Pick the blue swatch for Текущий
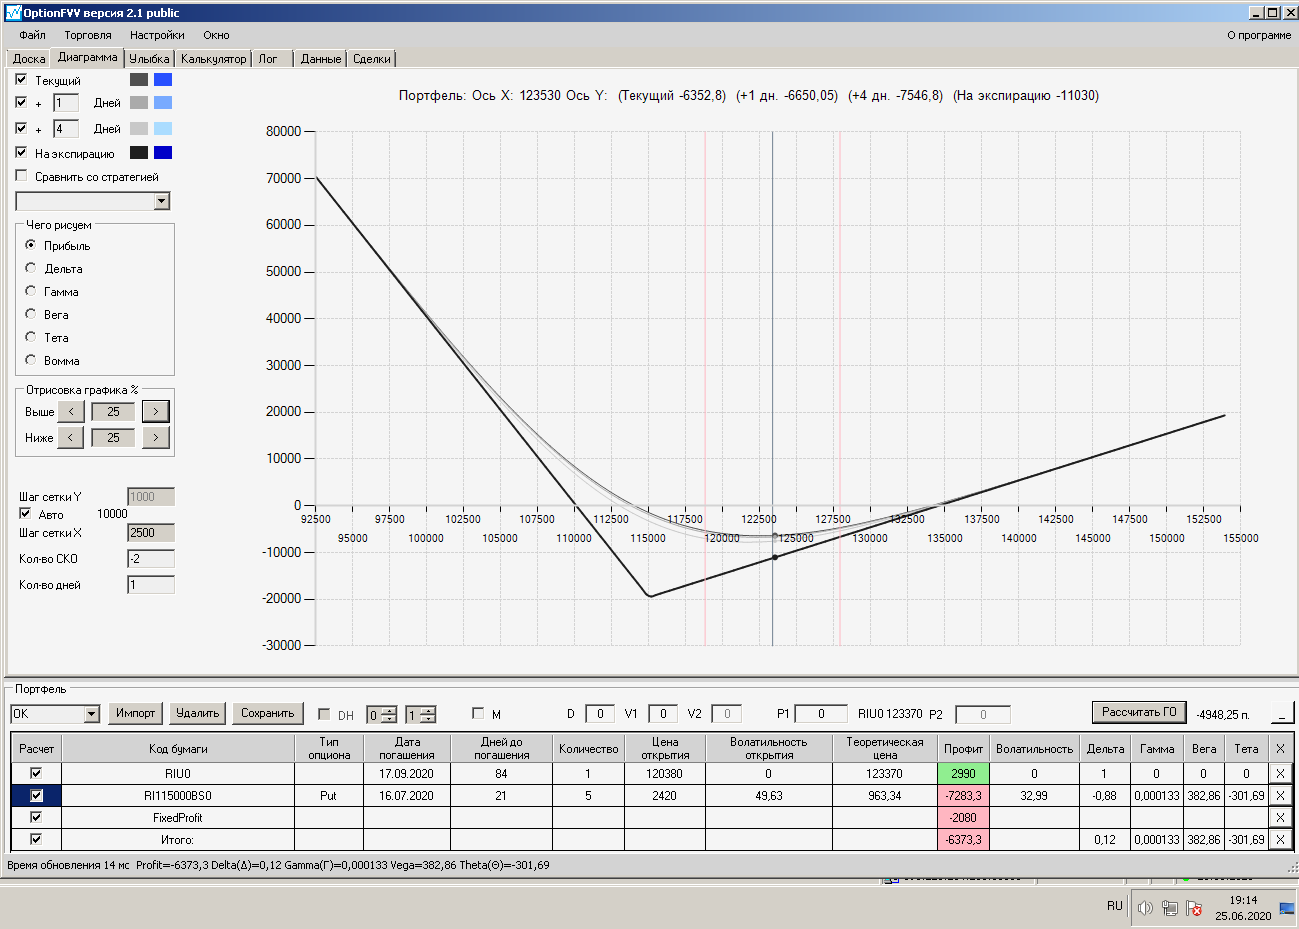Screen dimensions: 1299x929 pyautogui.click(x=163, y=79)
